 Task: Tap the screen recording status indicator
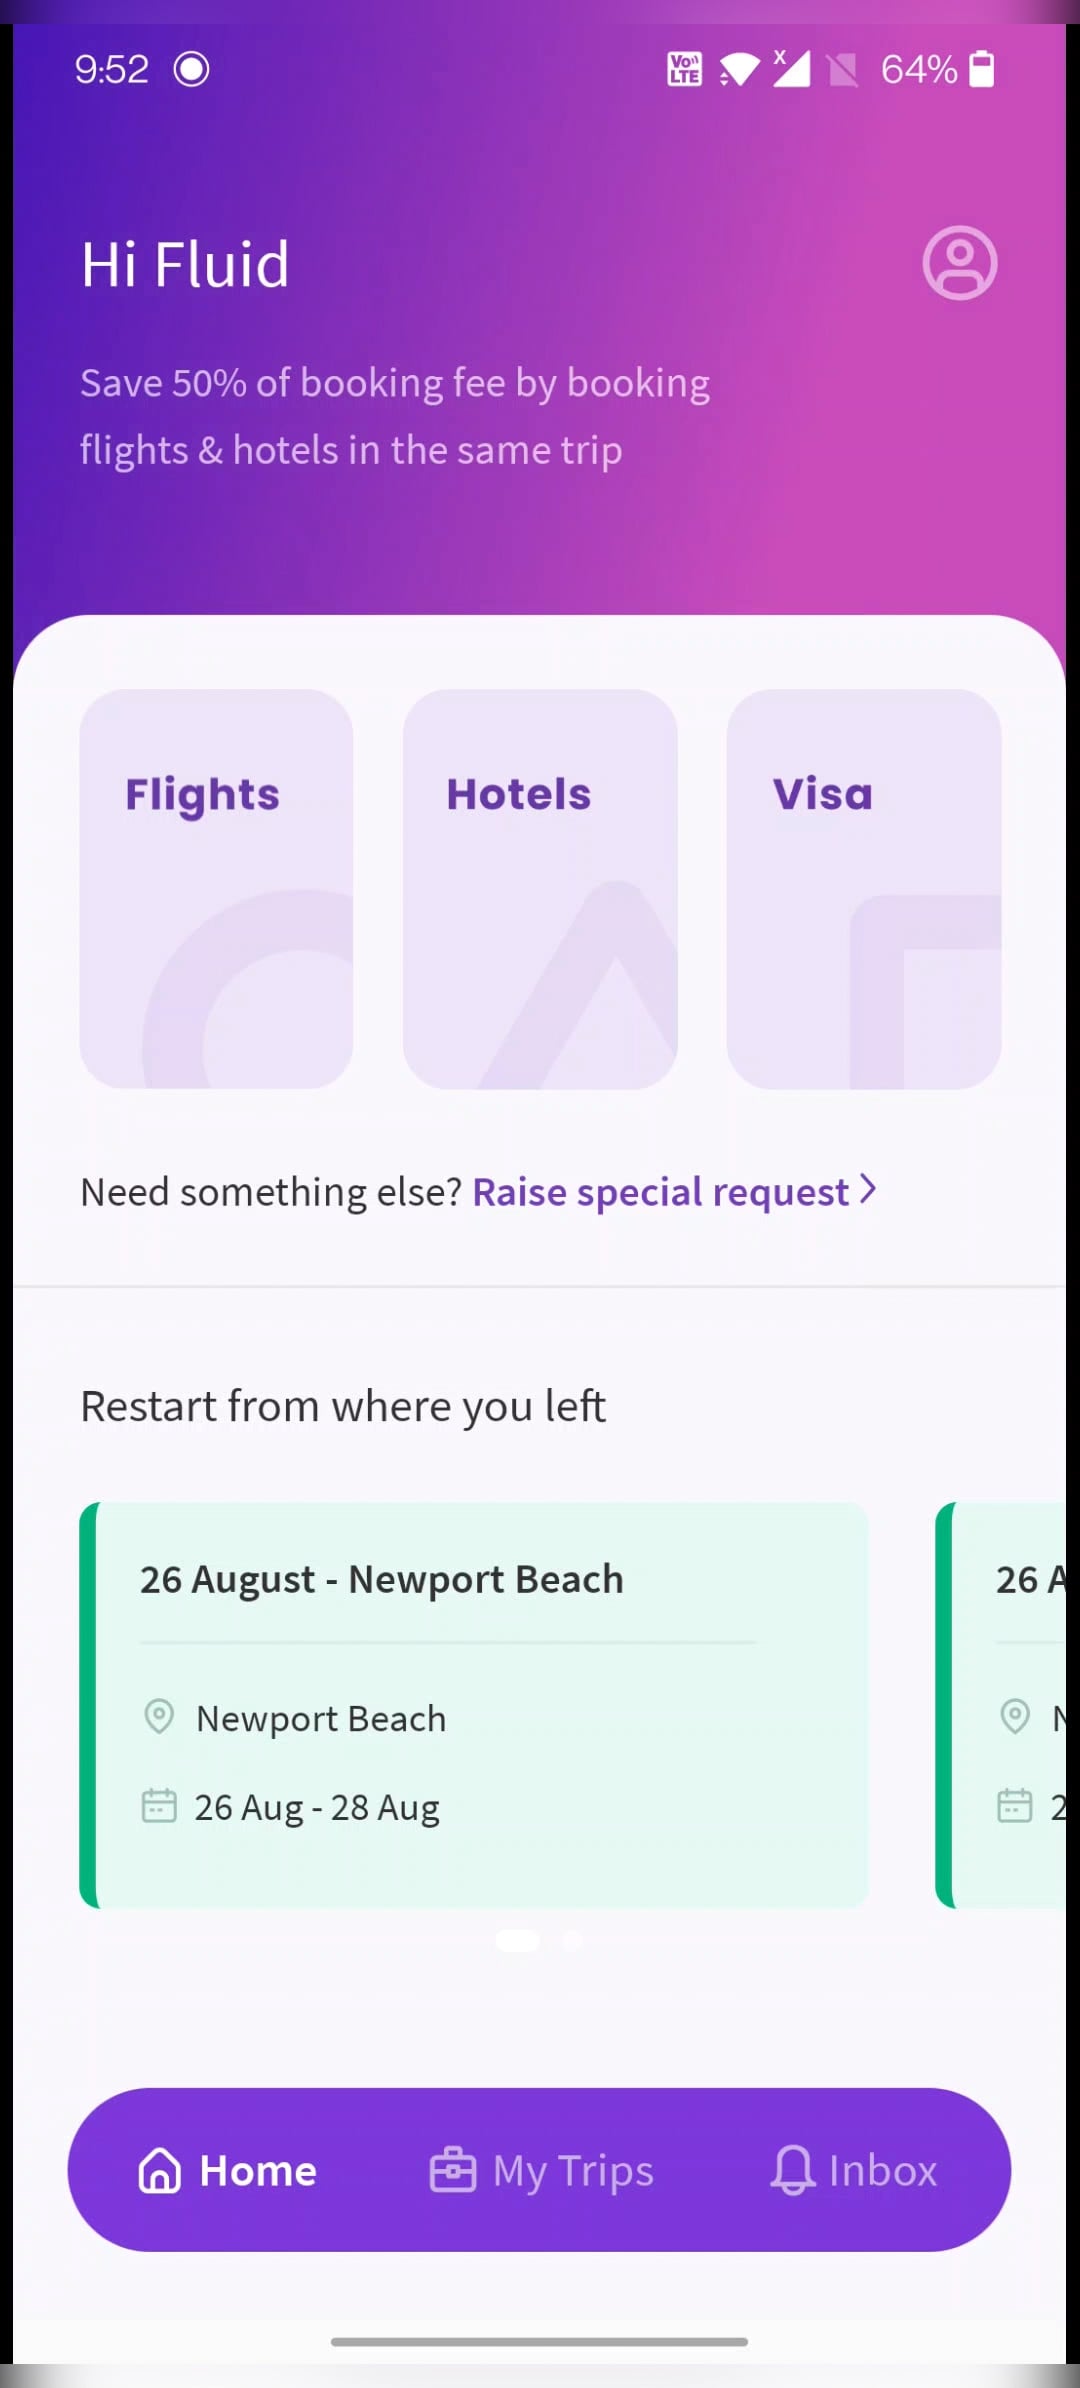pyautogui.click(x=191, y=70)
